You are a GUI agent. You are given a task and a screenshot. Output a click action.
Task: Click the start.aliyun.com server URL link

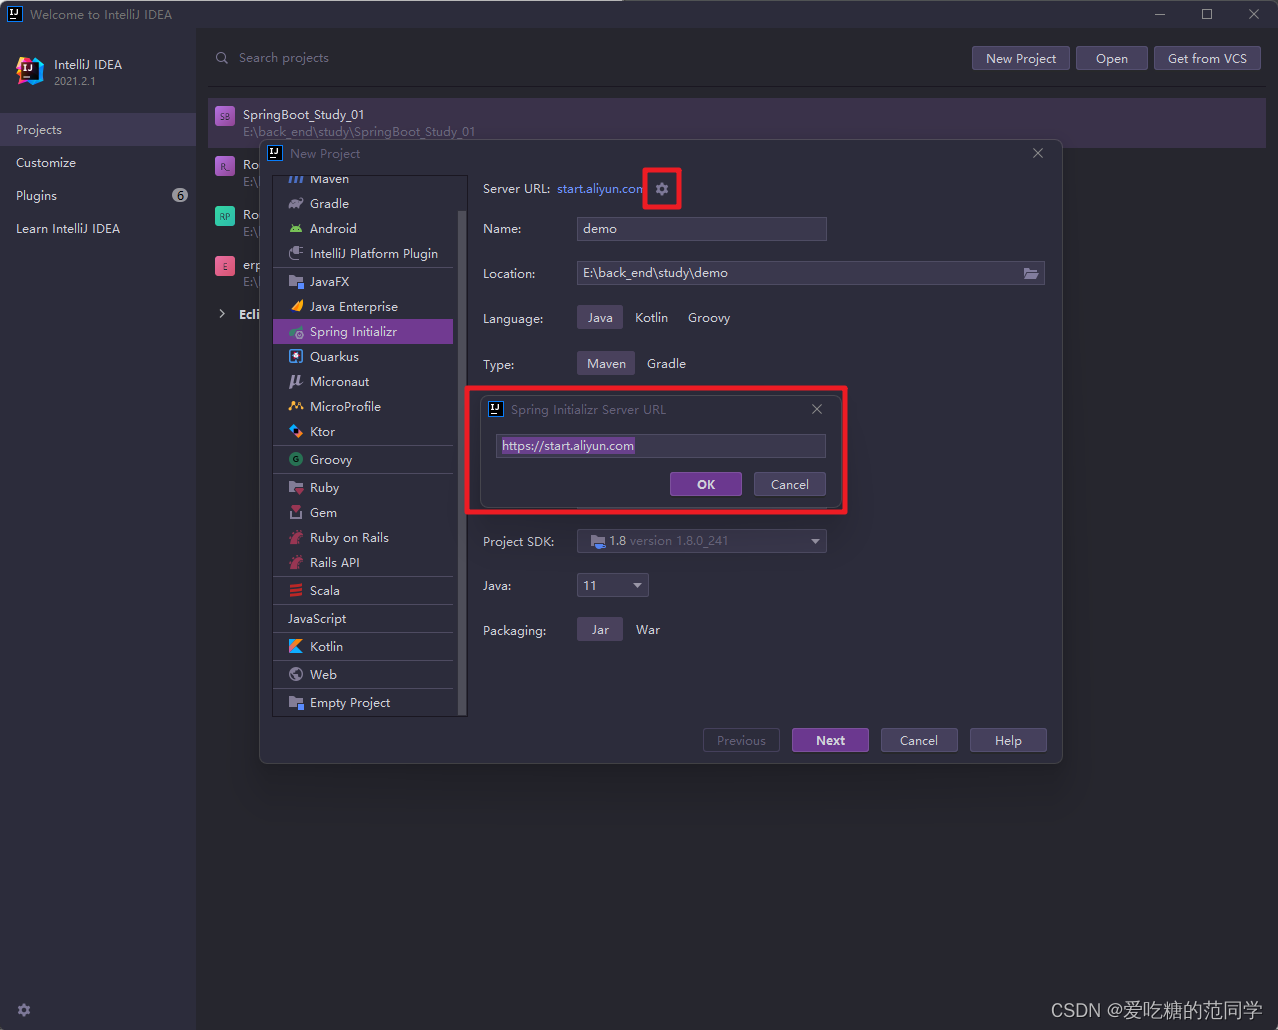point(600,189)
